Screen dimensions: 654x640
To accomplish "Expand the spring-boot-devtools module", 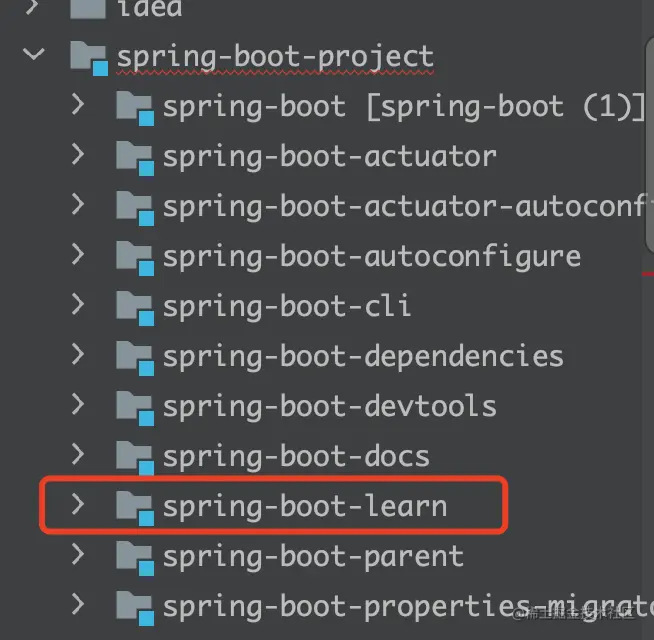I will click(x=78, y=404).
